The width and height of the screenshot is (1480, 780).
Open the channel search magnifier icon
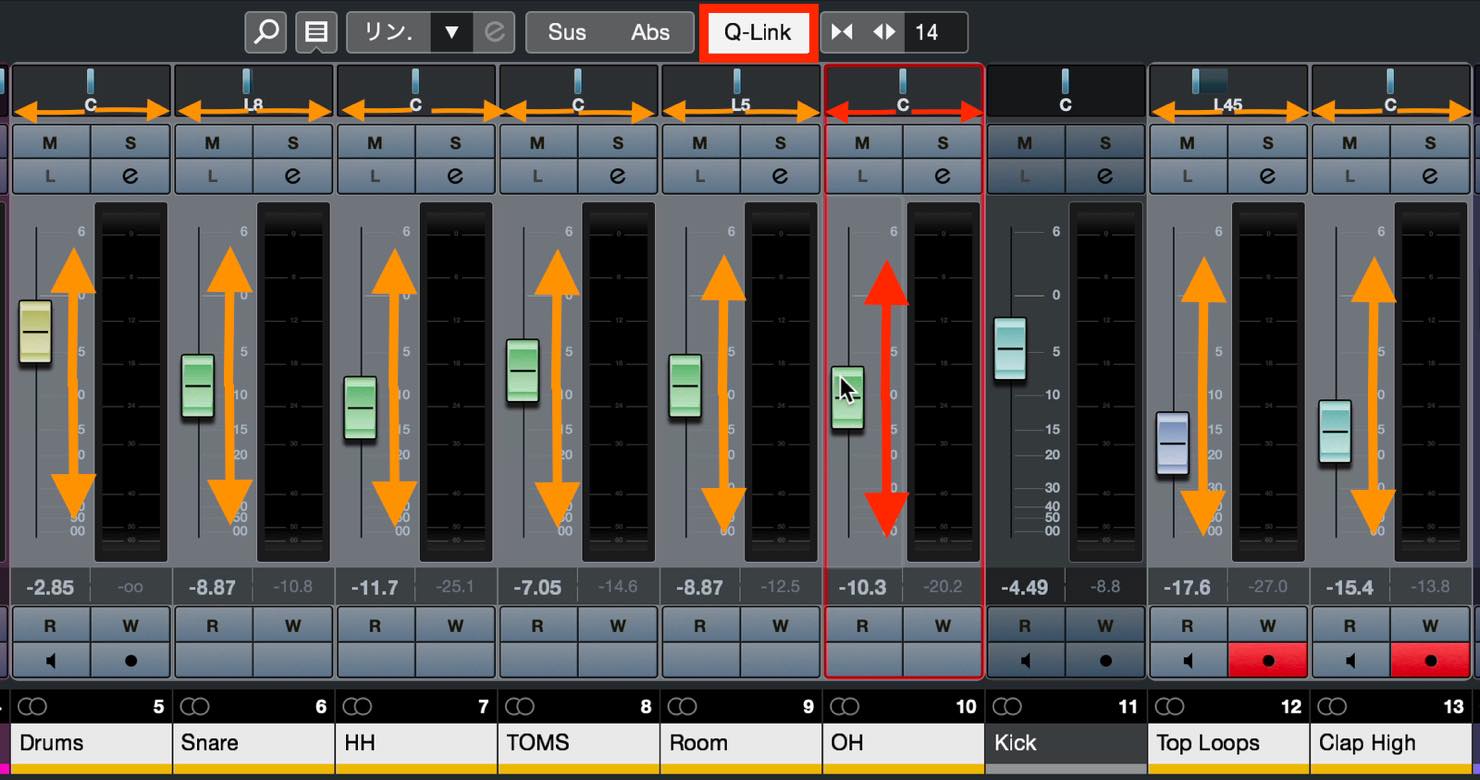266,32
